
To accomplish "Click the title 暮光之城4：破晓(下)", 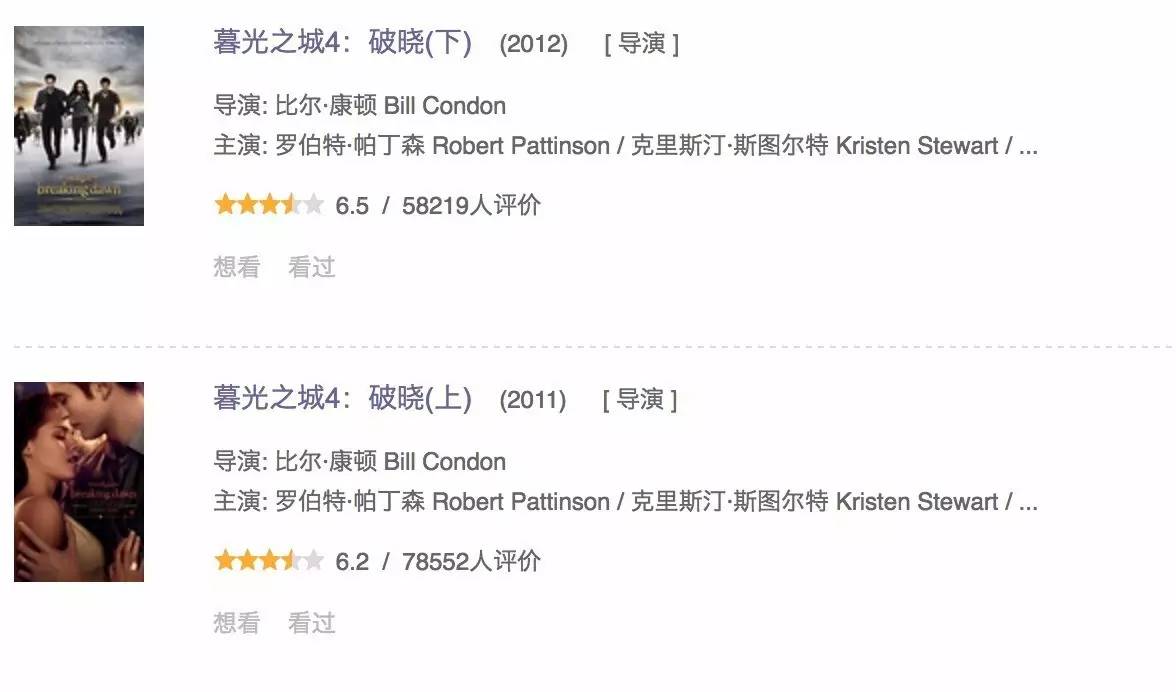I will 342,44.
